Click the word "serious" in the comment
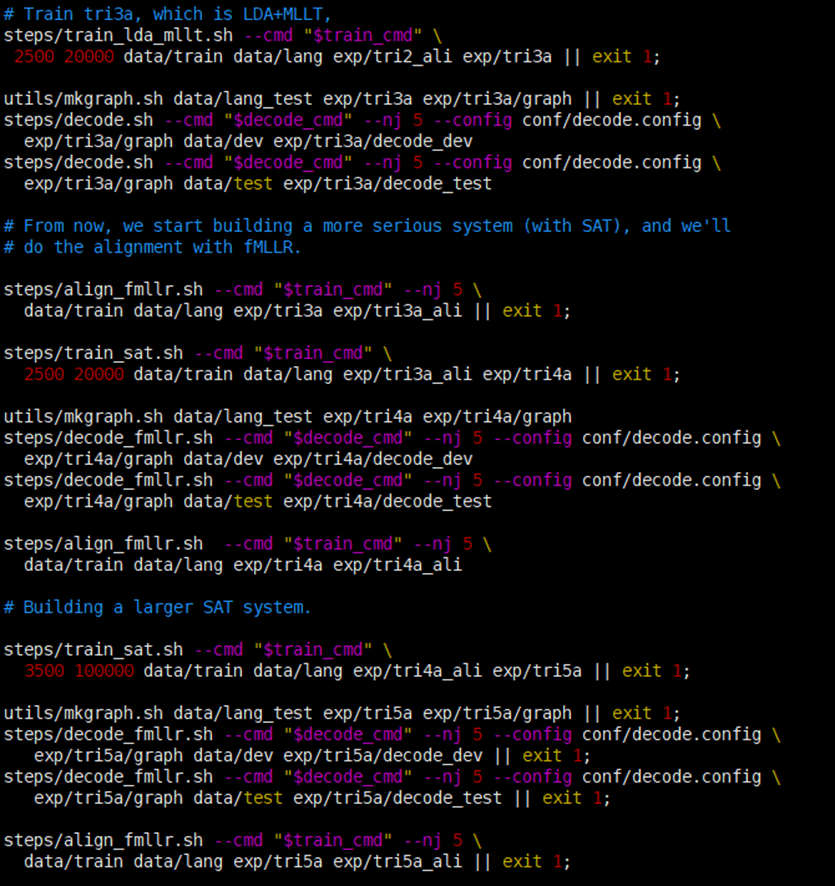The width and height of the screenshot is (835, 886). click(x=407, y=226)
